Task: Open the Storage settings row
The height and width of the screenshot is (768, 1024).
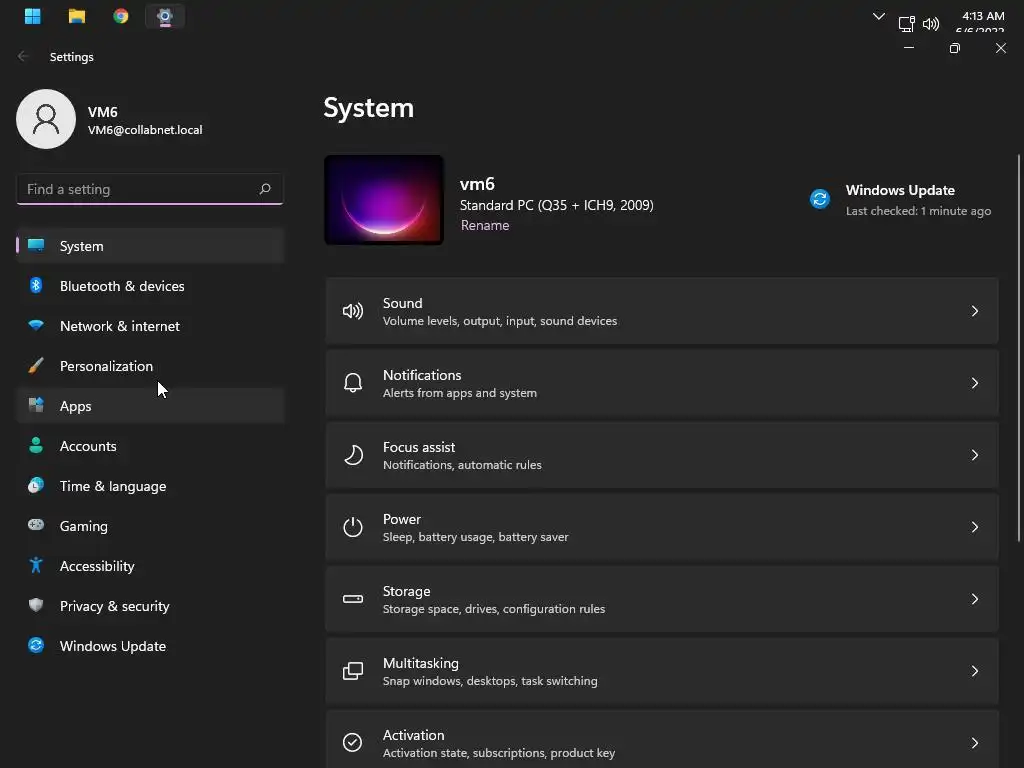Action: pyautogui.click(x=662, y=599)
